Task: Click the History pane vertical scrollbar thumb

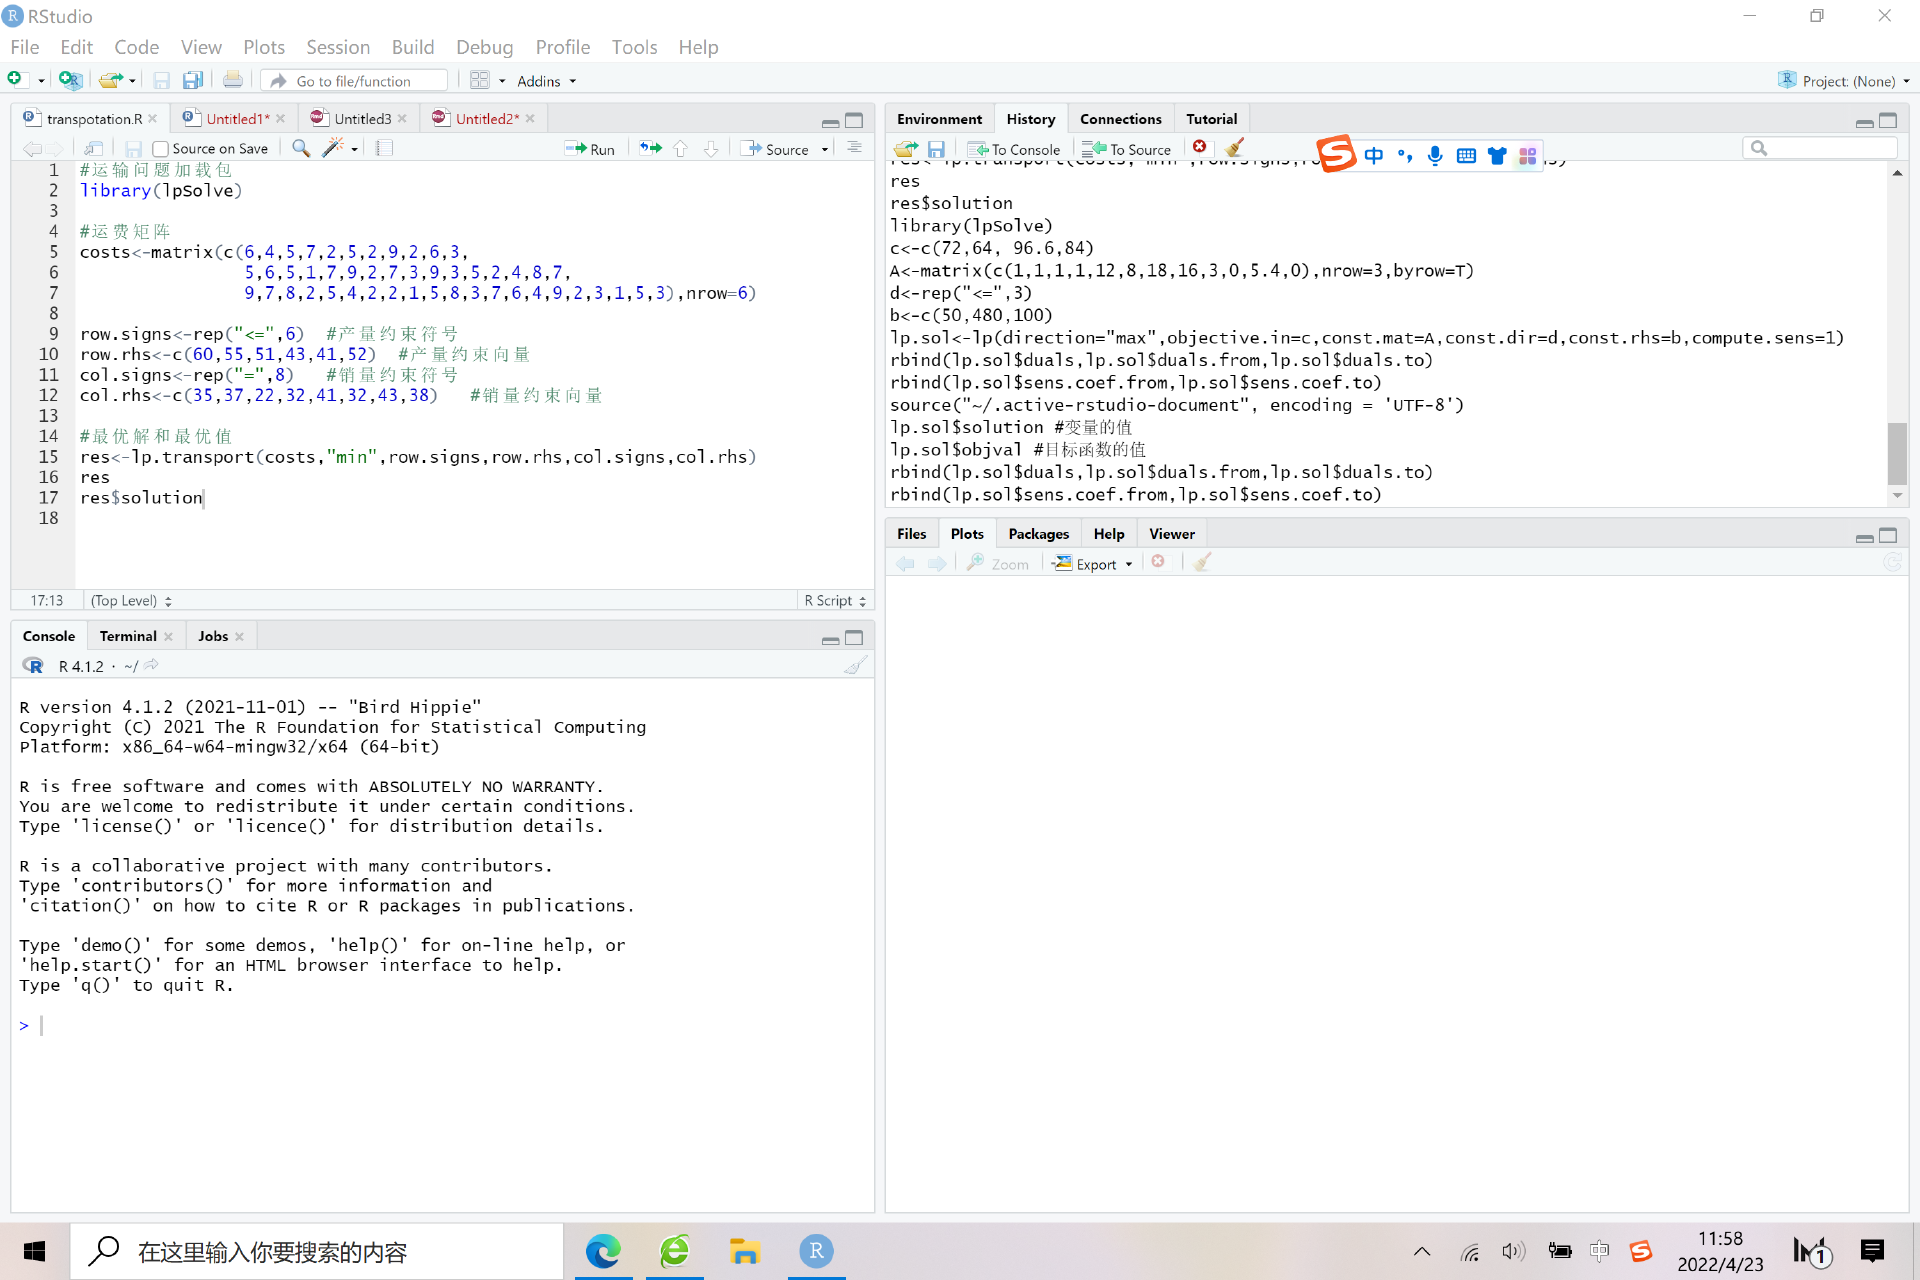Action: pos(1896,452)
